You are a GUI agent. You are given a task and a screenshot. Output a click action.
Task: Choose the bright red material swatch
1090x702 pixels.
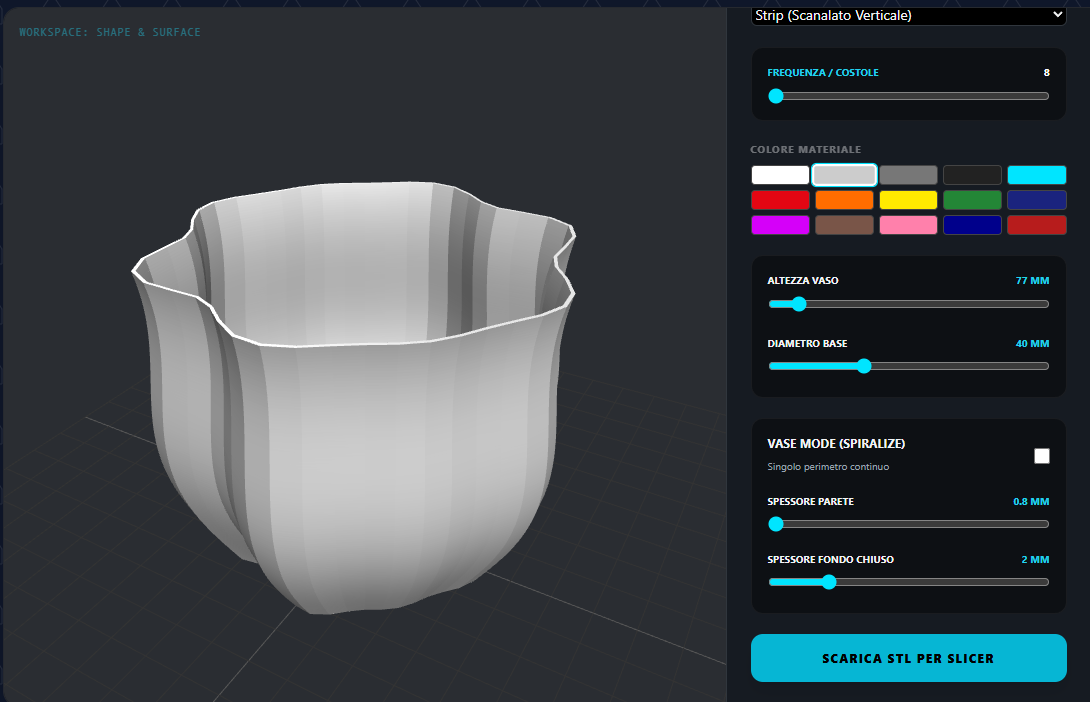[x=780, y=200]
